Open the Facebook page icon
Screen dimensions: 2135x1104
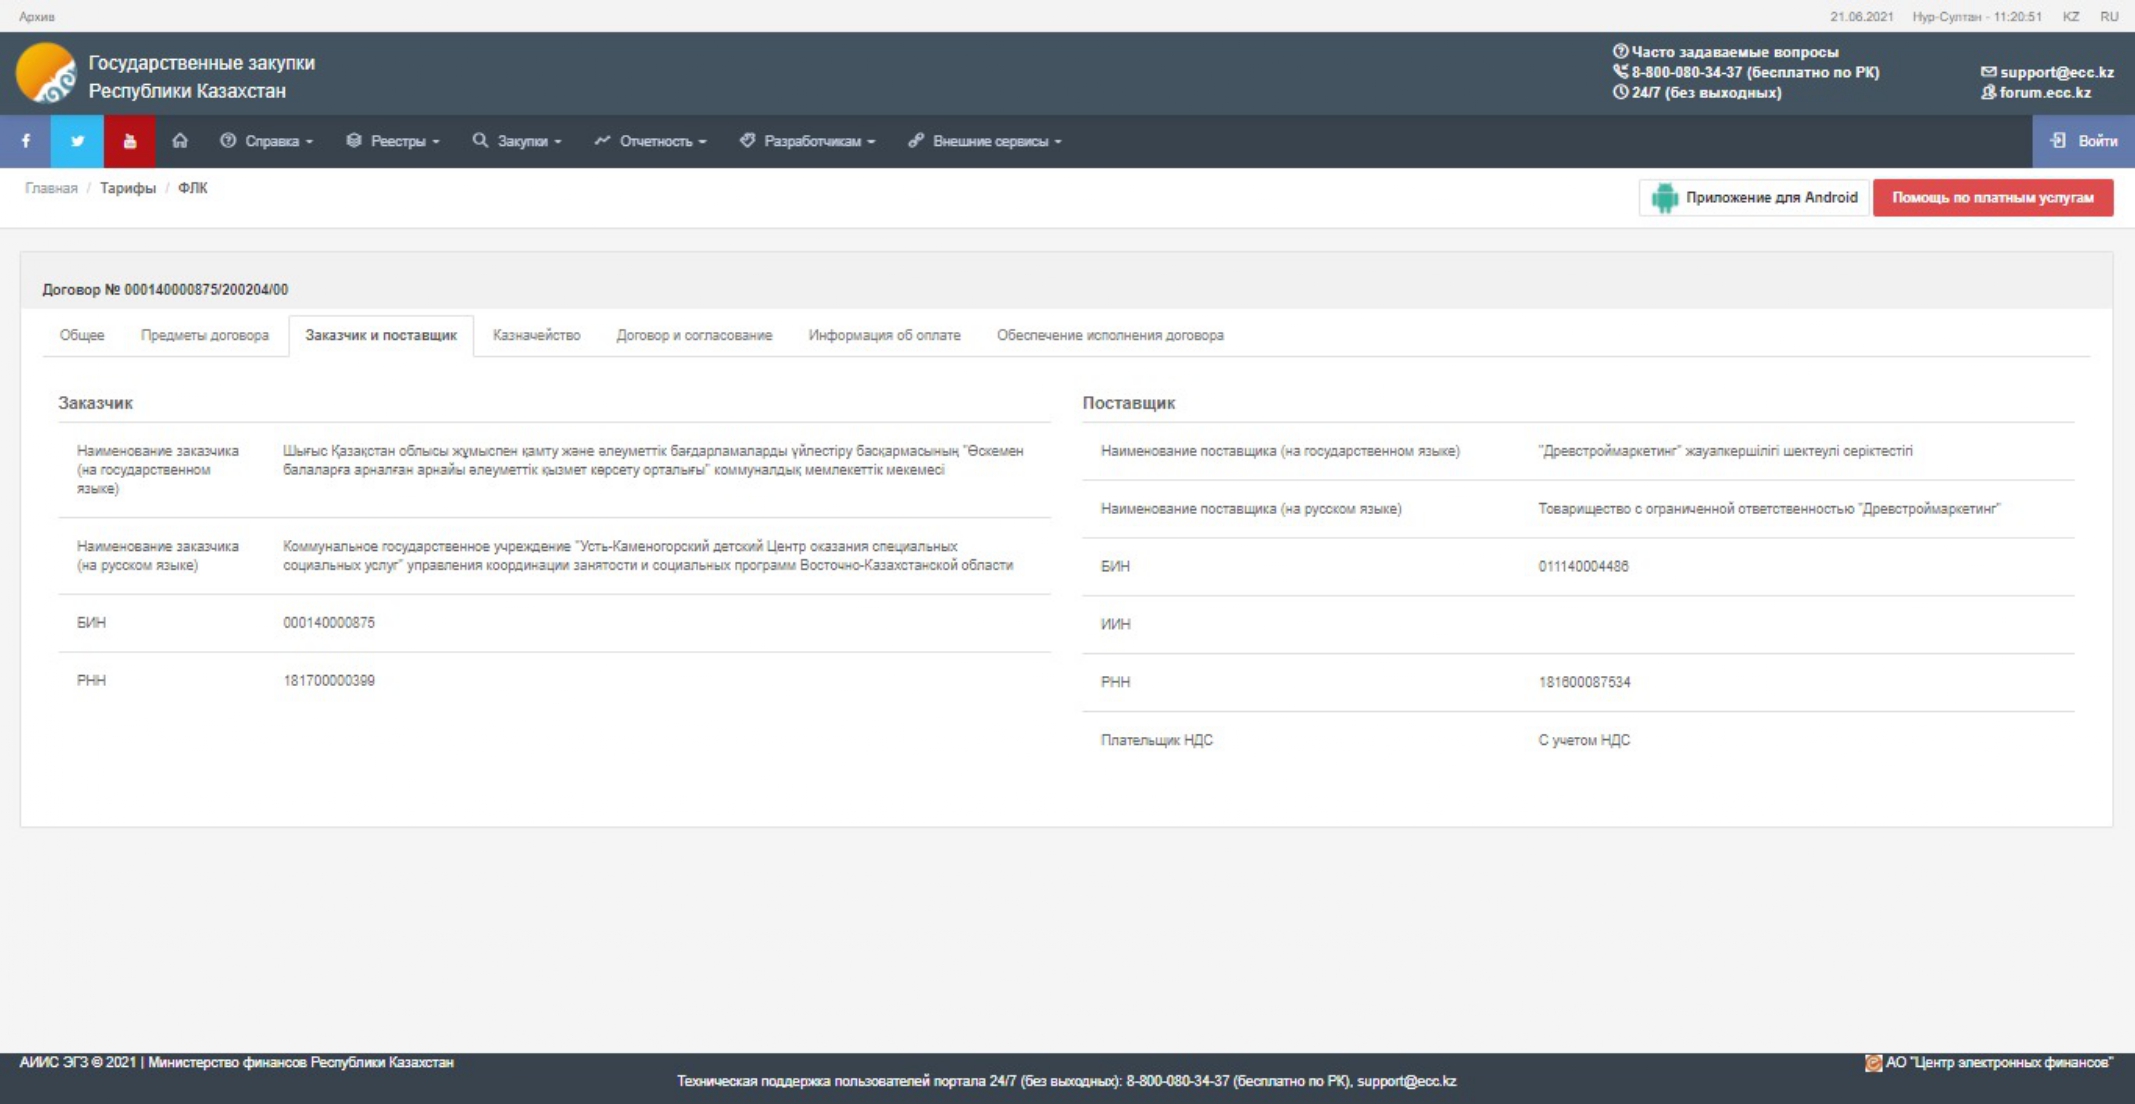[26, 141]
